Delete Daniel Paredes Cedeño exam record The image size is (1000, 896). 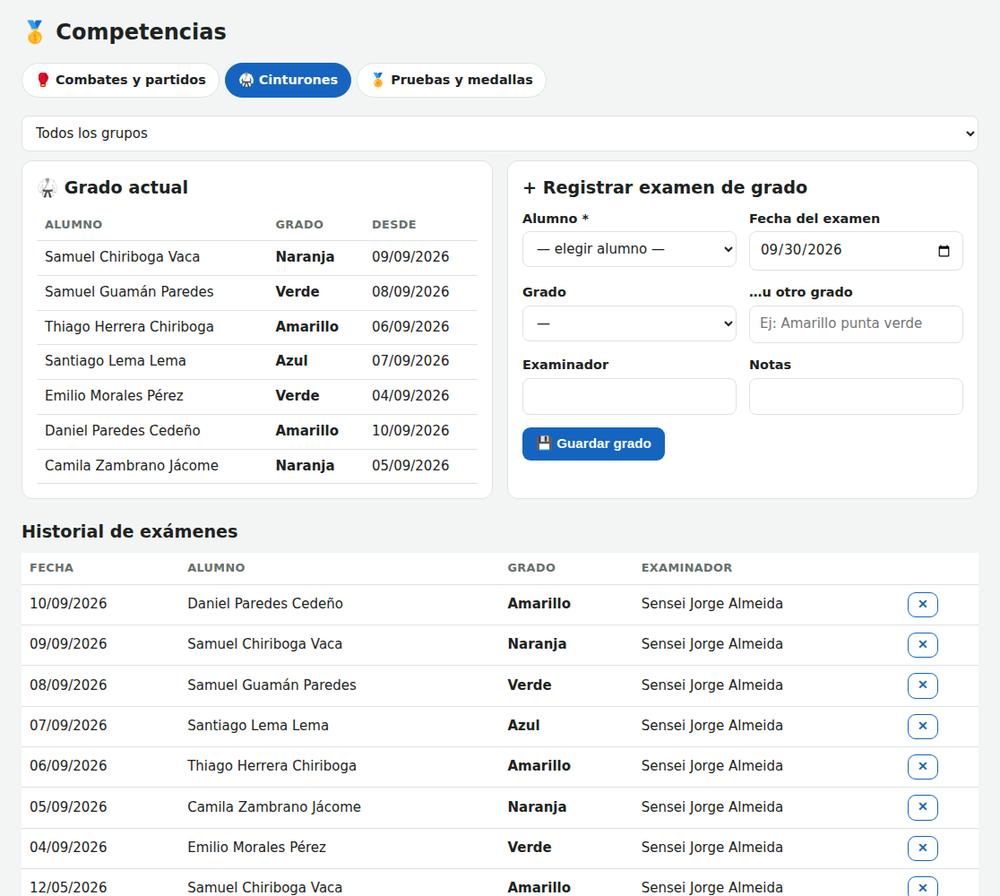(922, 604)
